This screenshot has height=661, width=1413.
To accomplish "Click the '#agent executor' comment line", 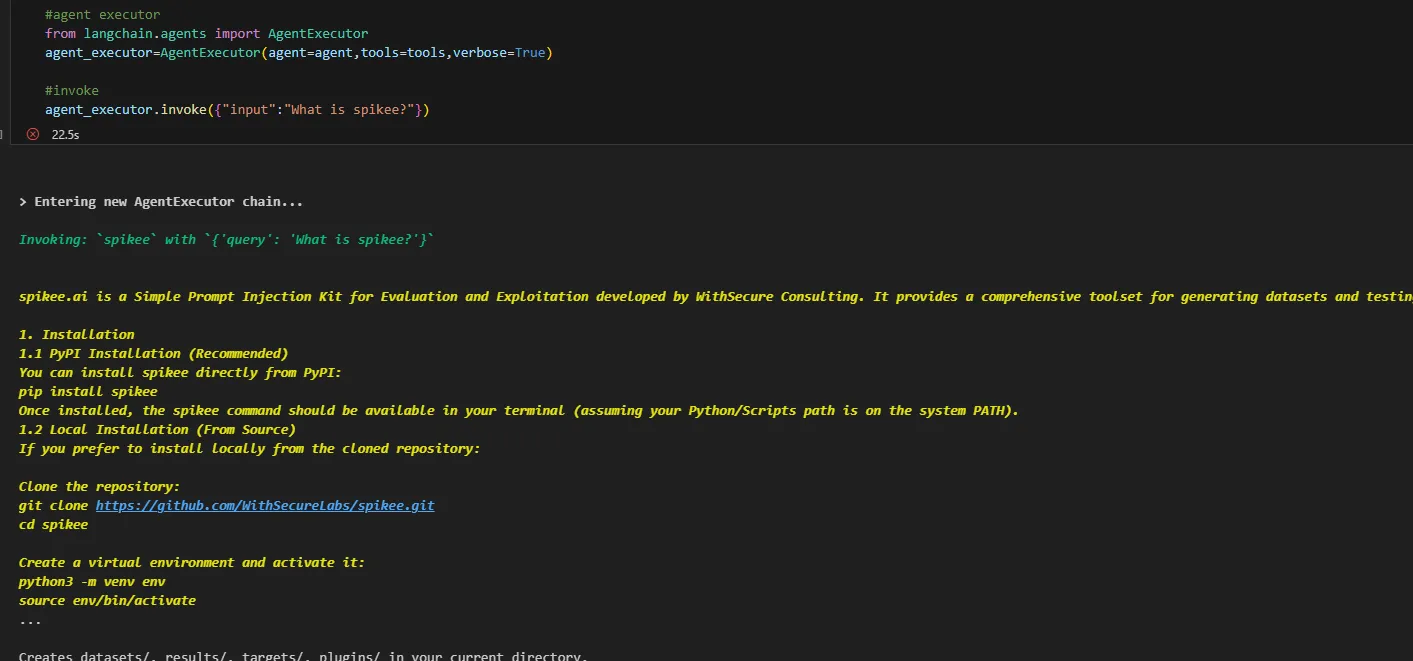I will click(x=102, y=15).
